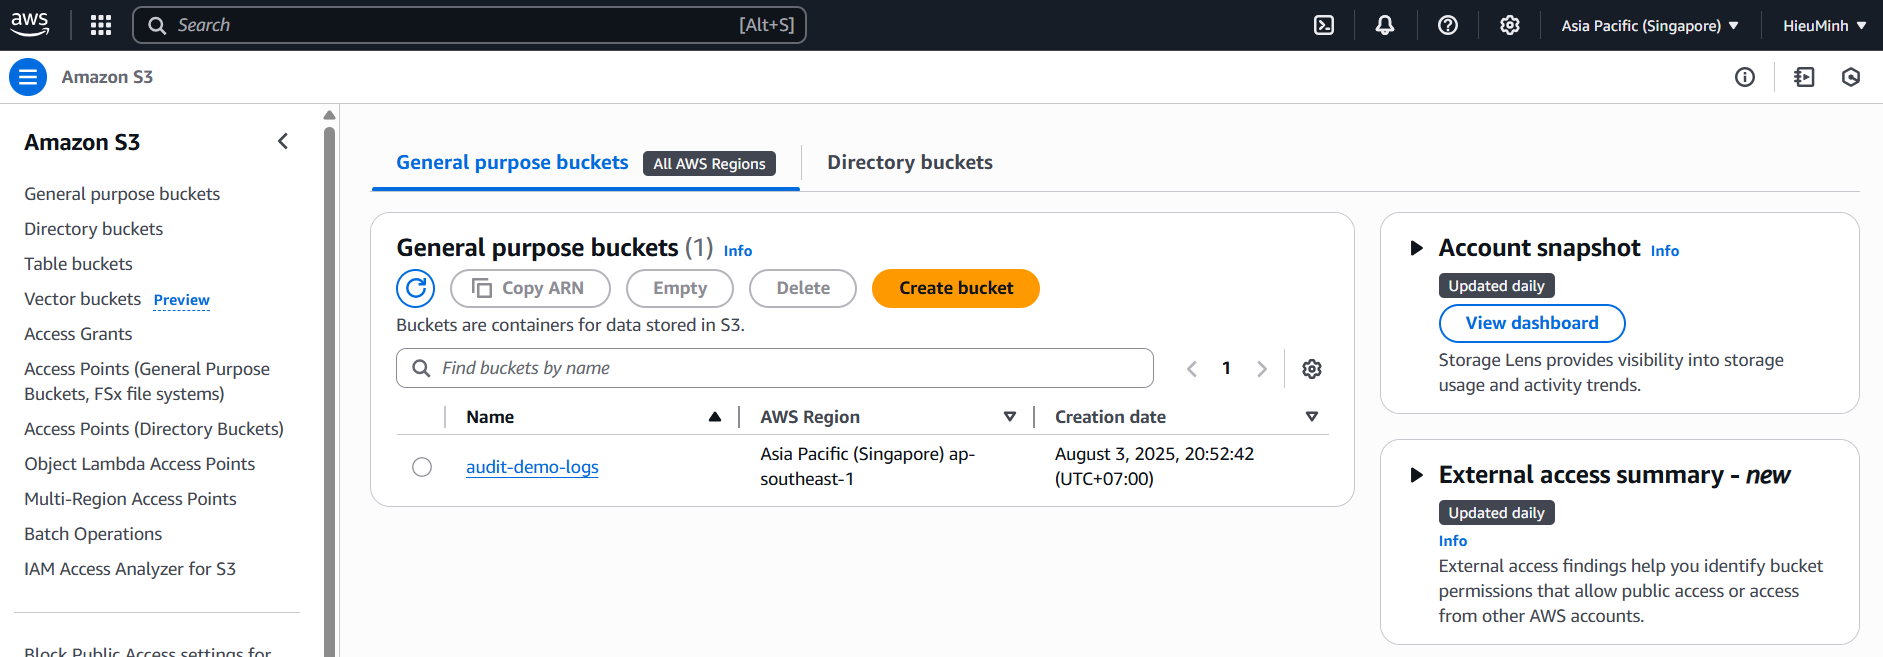The image size is (1883, 657).
Task: Open Object Lambda Access Points in sidebar
Action: [140, 464]
